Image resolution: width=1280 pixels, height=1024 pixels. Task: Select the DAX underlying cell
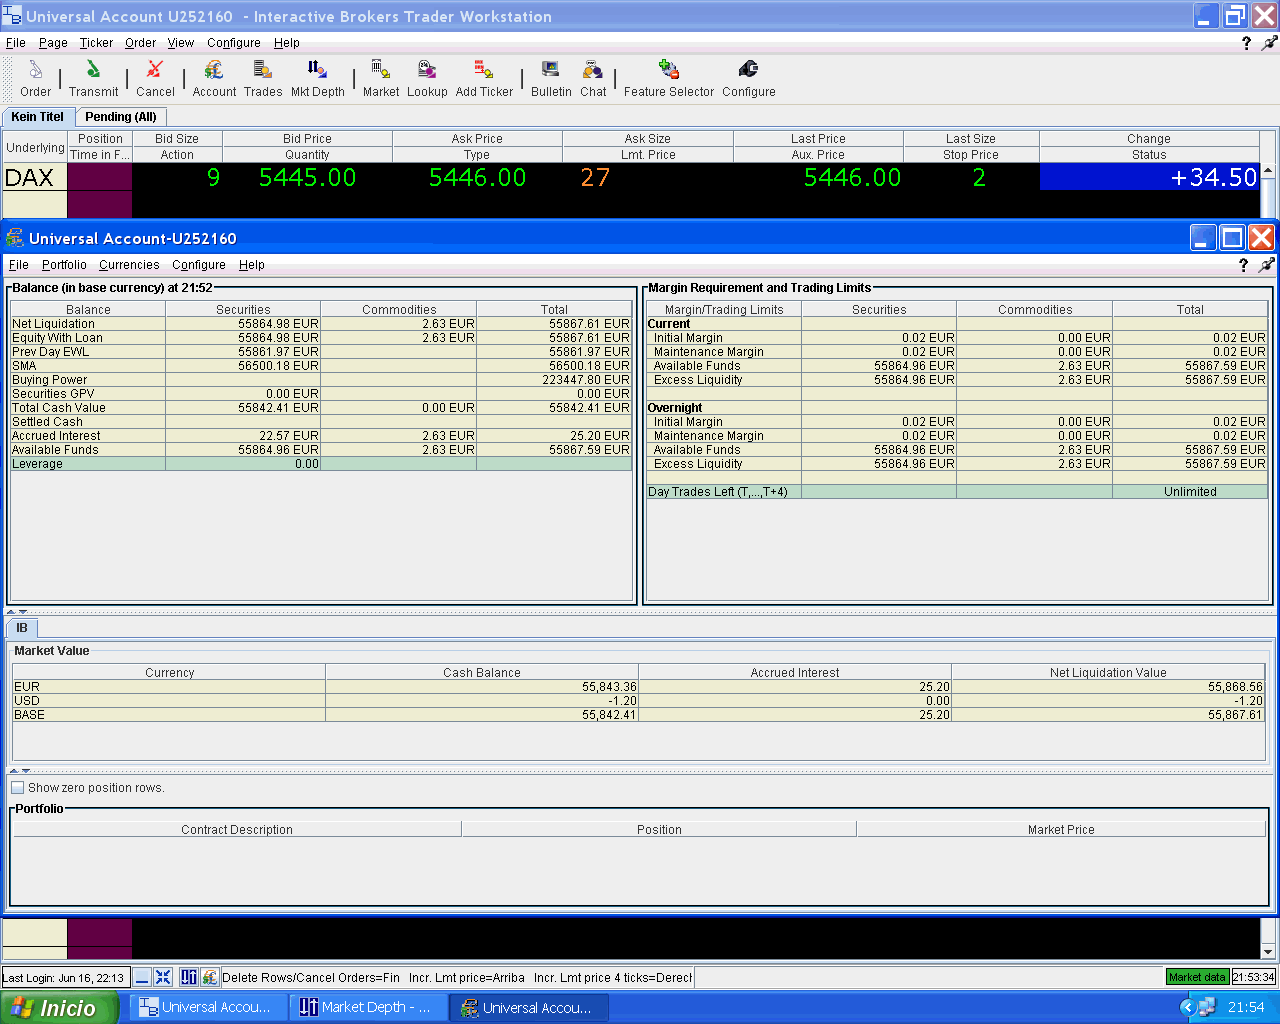click(x=35, y=177)
